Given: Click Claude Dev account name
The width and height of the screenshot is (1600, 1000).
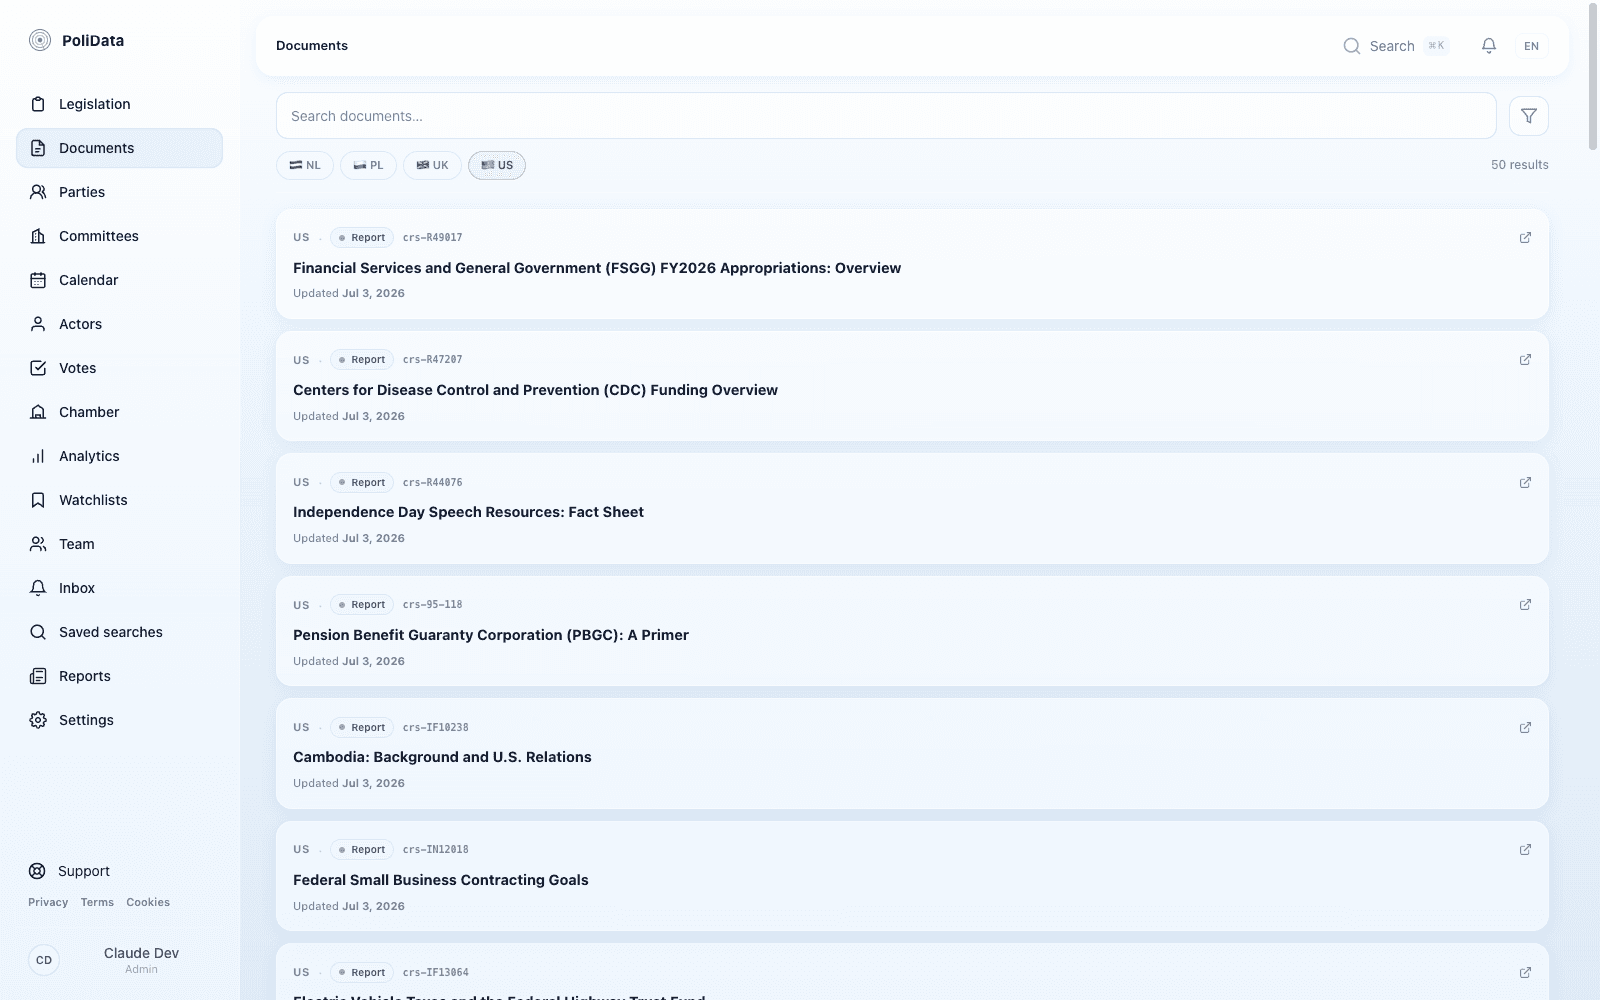Looking at the screenshot, I should pyautogui.click(x=141, y=953).
